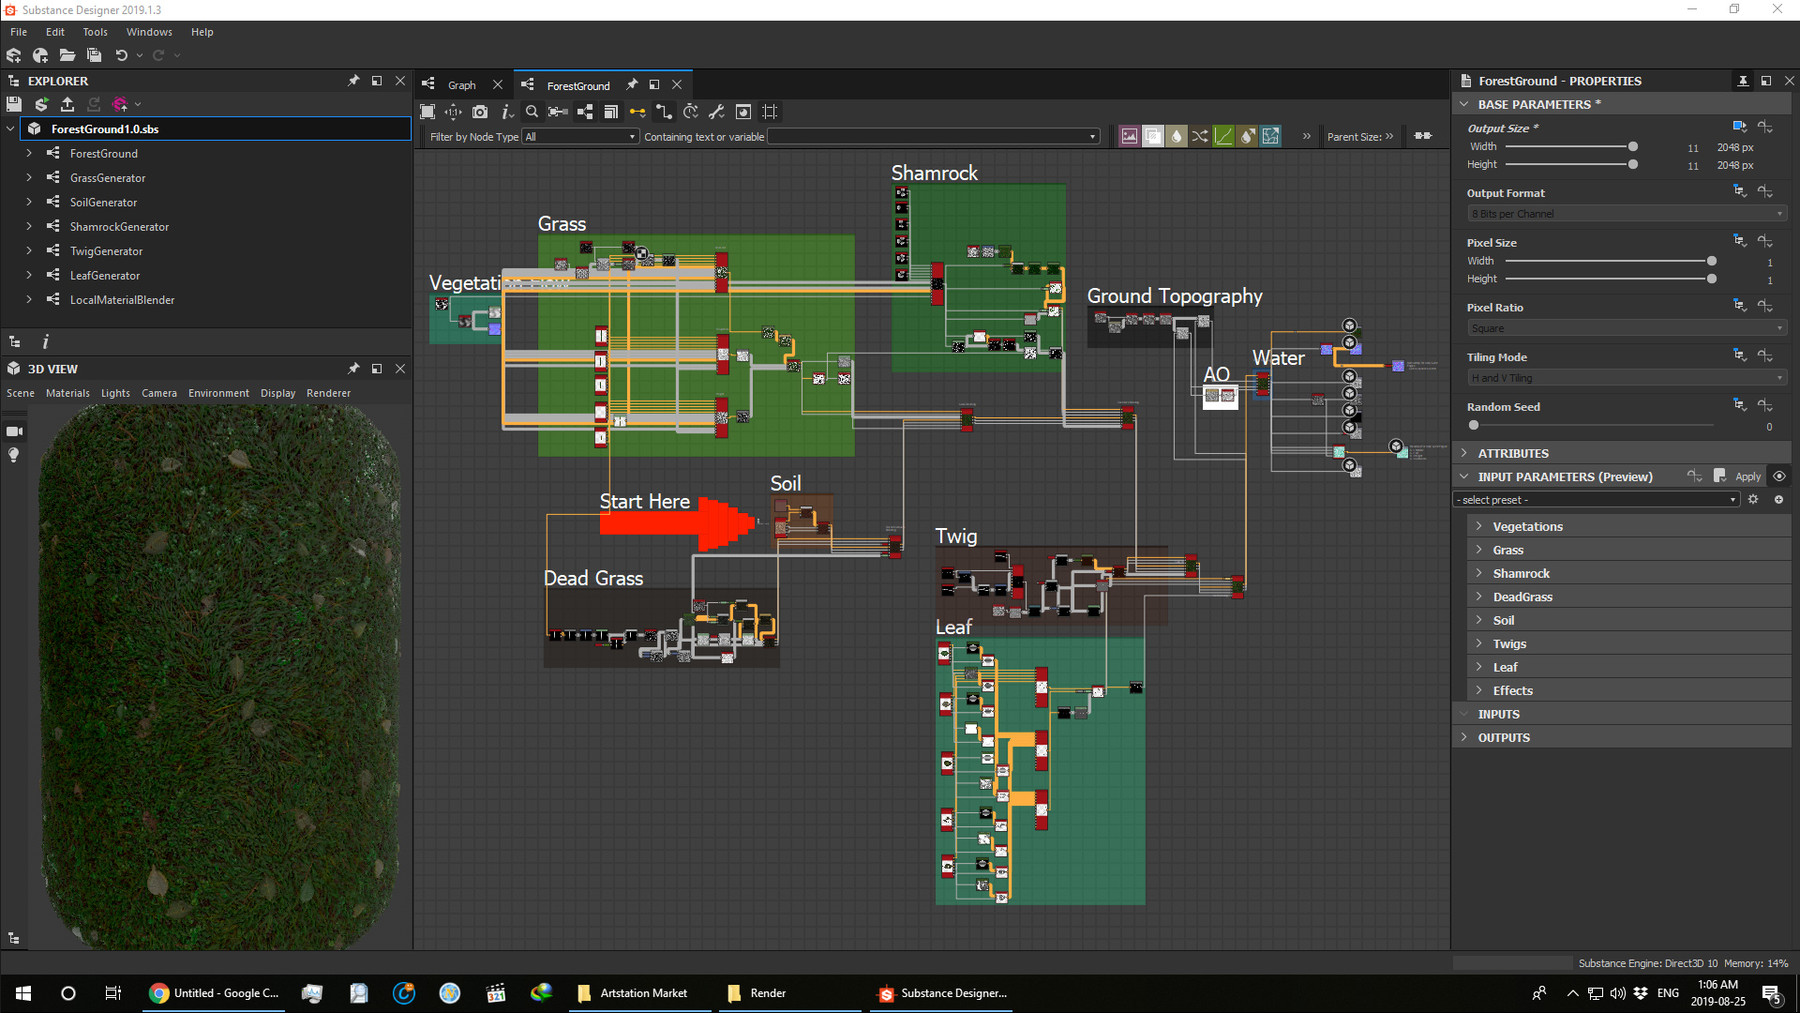This screenshot has width=1800, height=1013.
Task: Toggle the pin on the Explorer panel
Action: point(353,81)
